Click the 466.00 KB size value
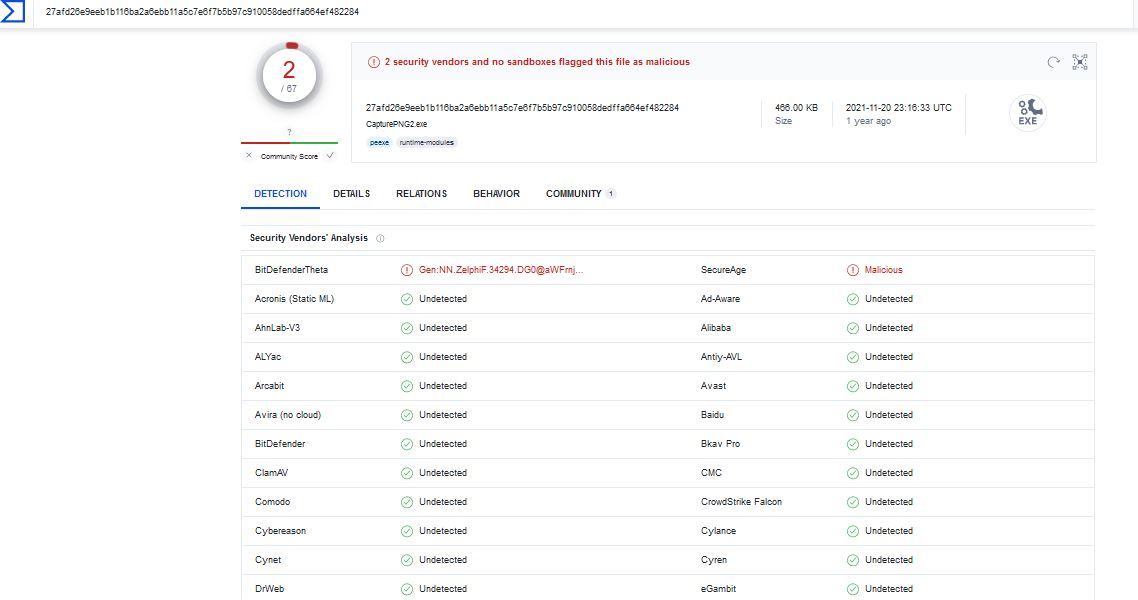Screen dimensions: 1138x600 click(796, 107)
